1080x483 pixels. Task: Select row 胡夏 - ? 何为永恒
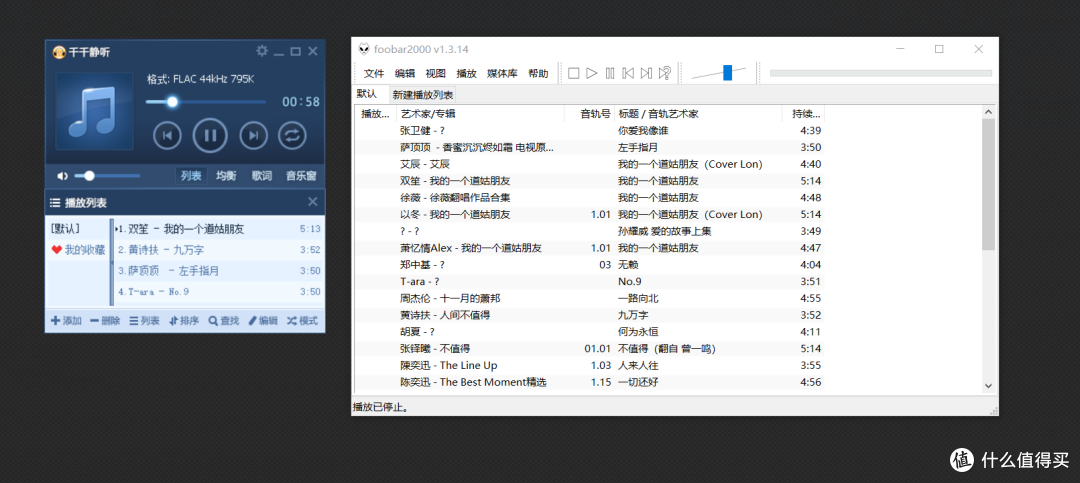click(x=590, y=331)
